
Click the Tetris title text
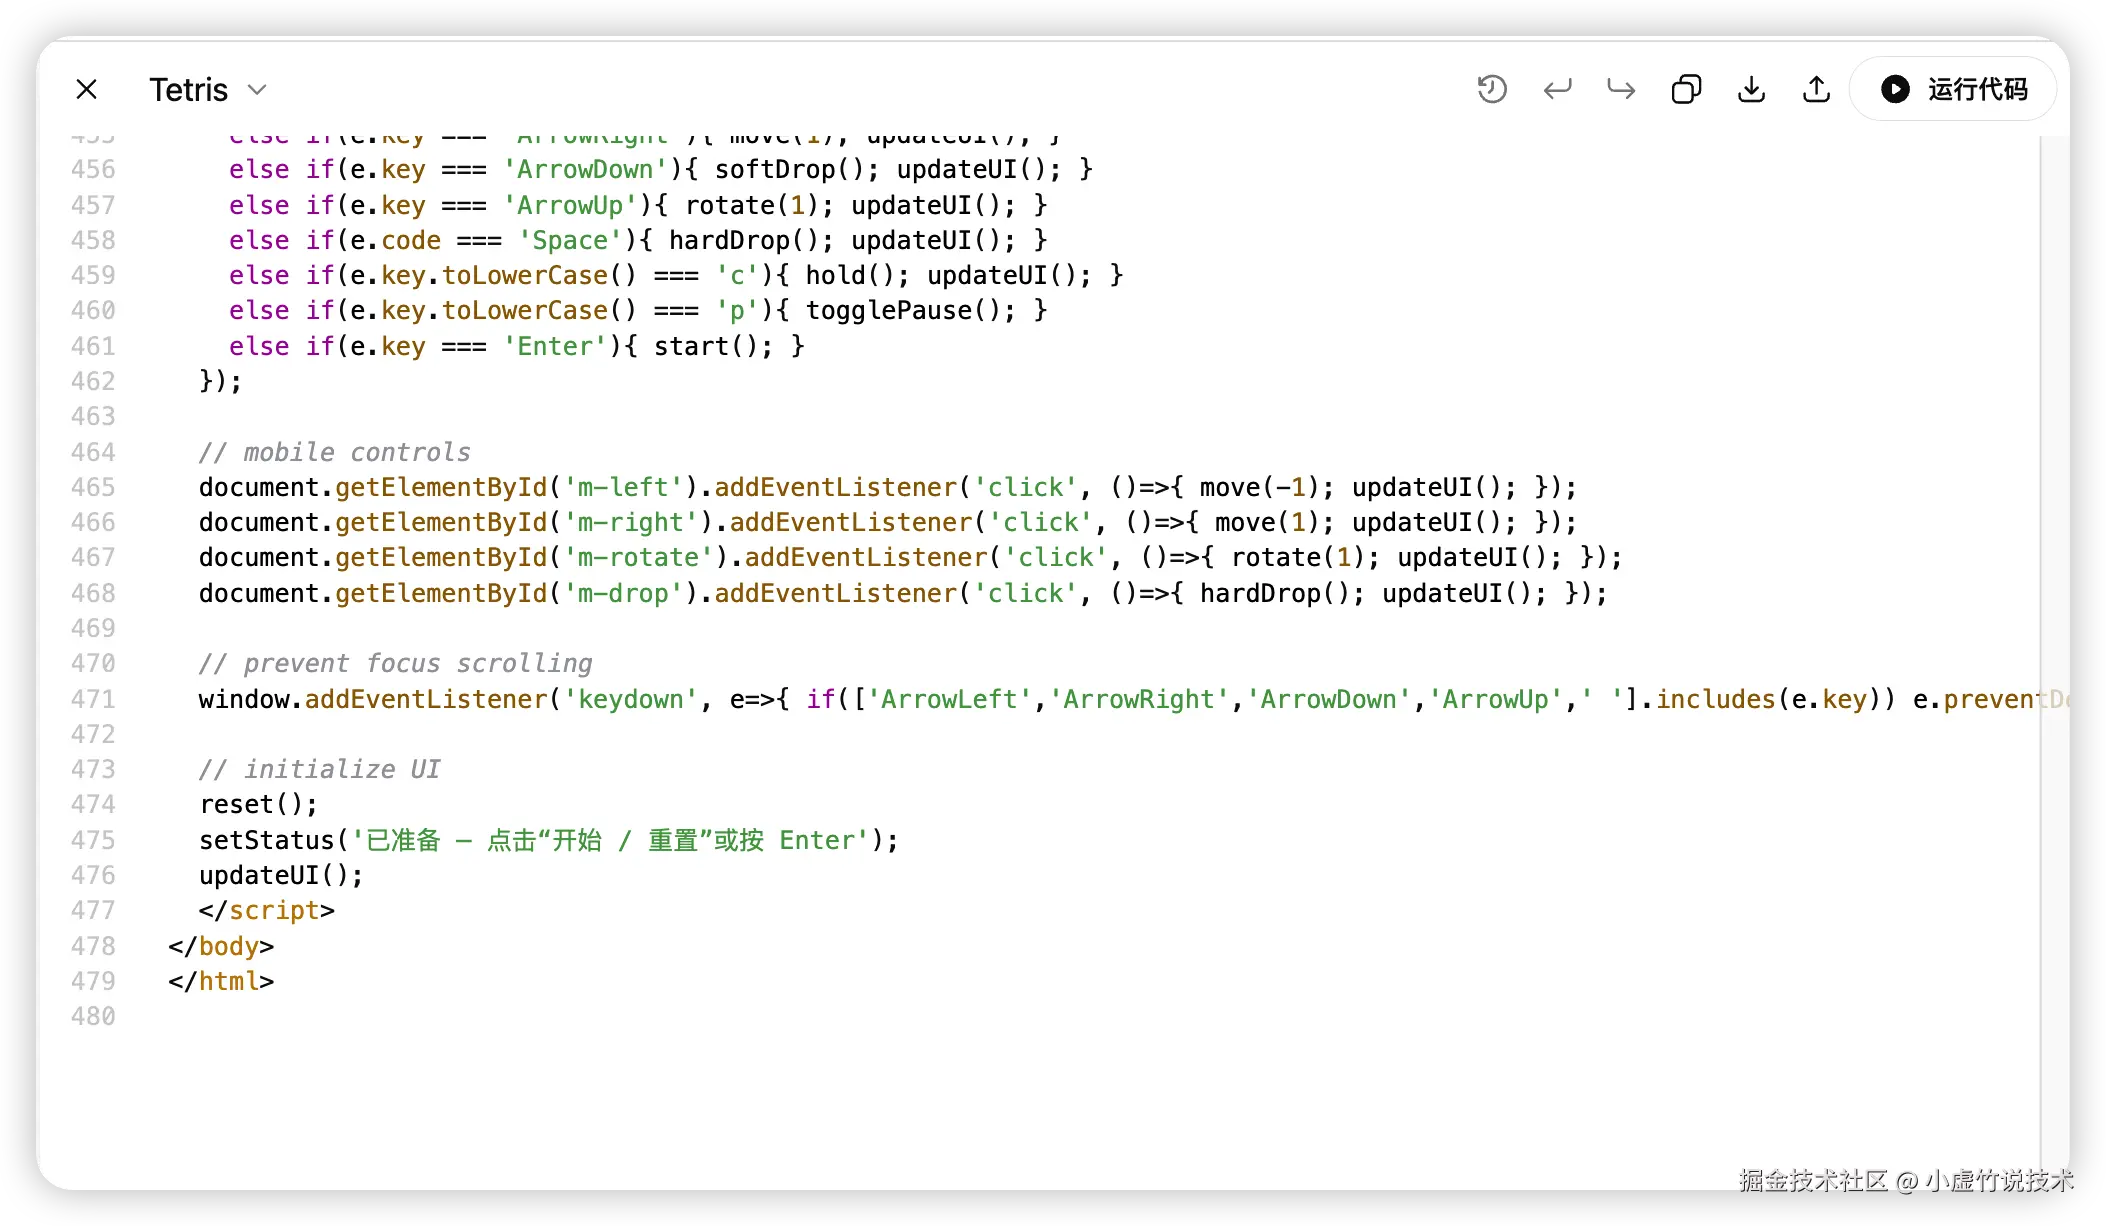tap(188, 90)
